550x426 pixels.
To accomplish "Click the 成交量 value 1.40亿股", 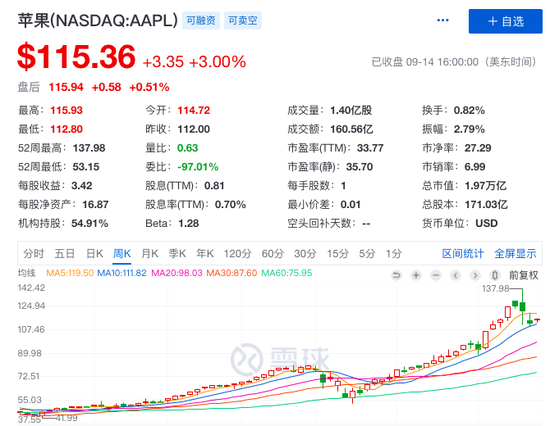I will tap(351, 110).
